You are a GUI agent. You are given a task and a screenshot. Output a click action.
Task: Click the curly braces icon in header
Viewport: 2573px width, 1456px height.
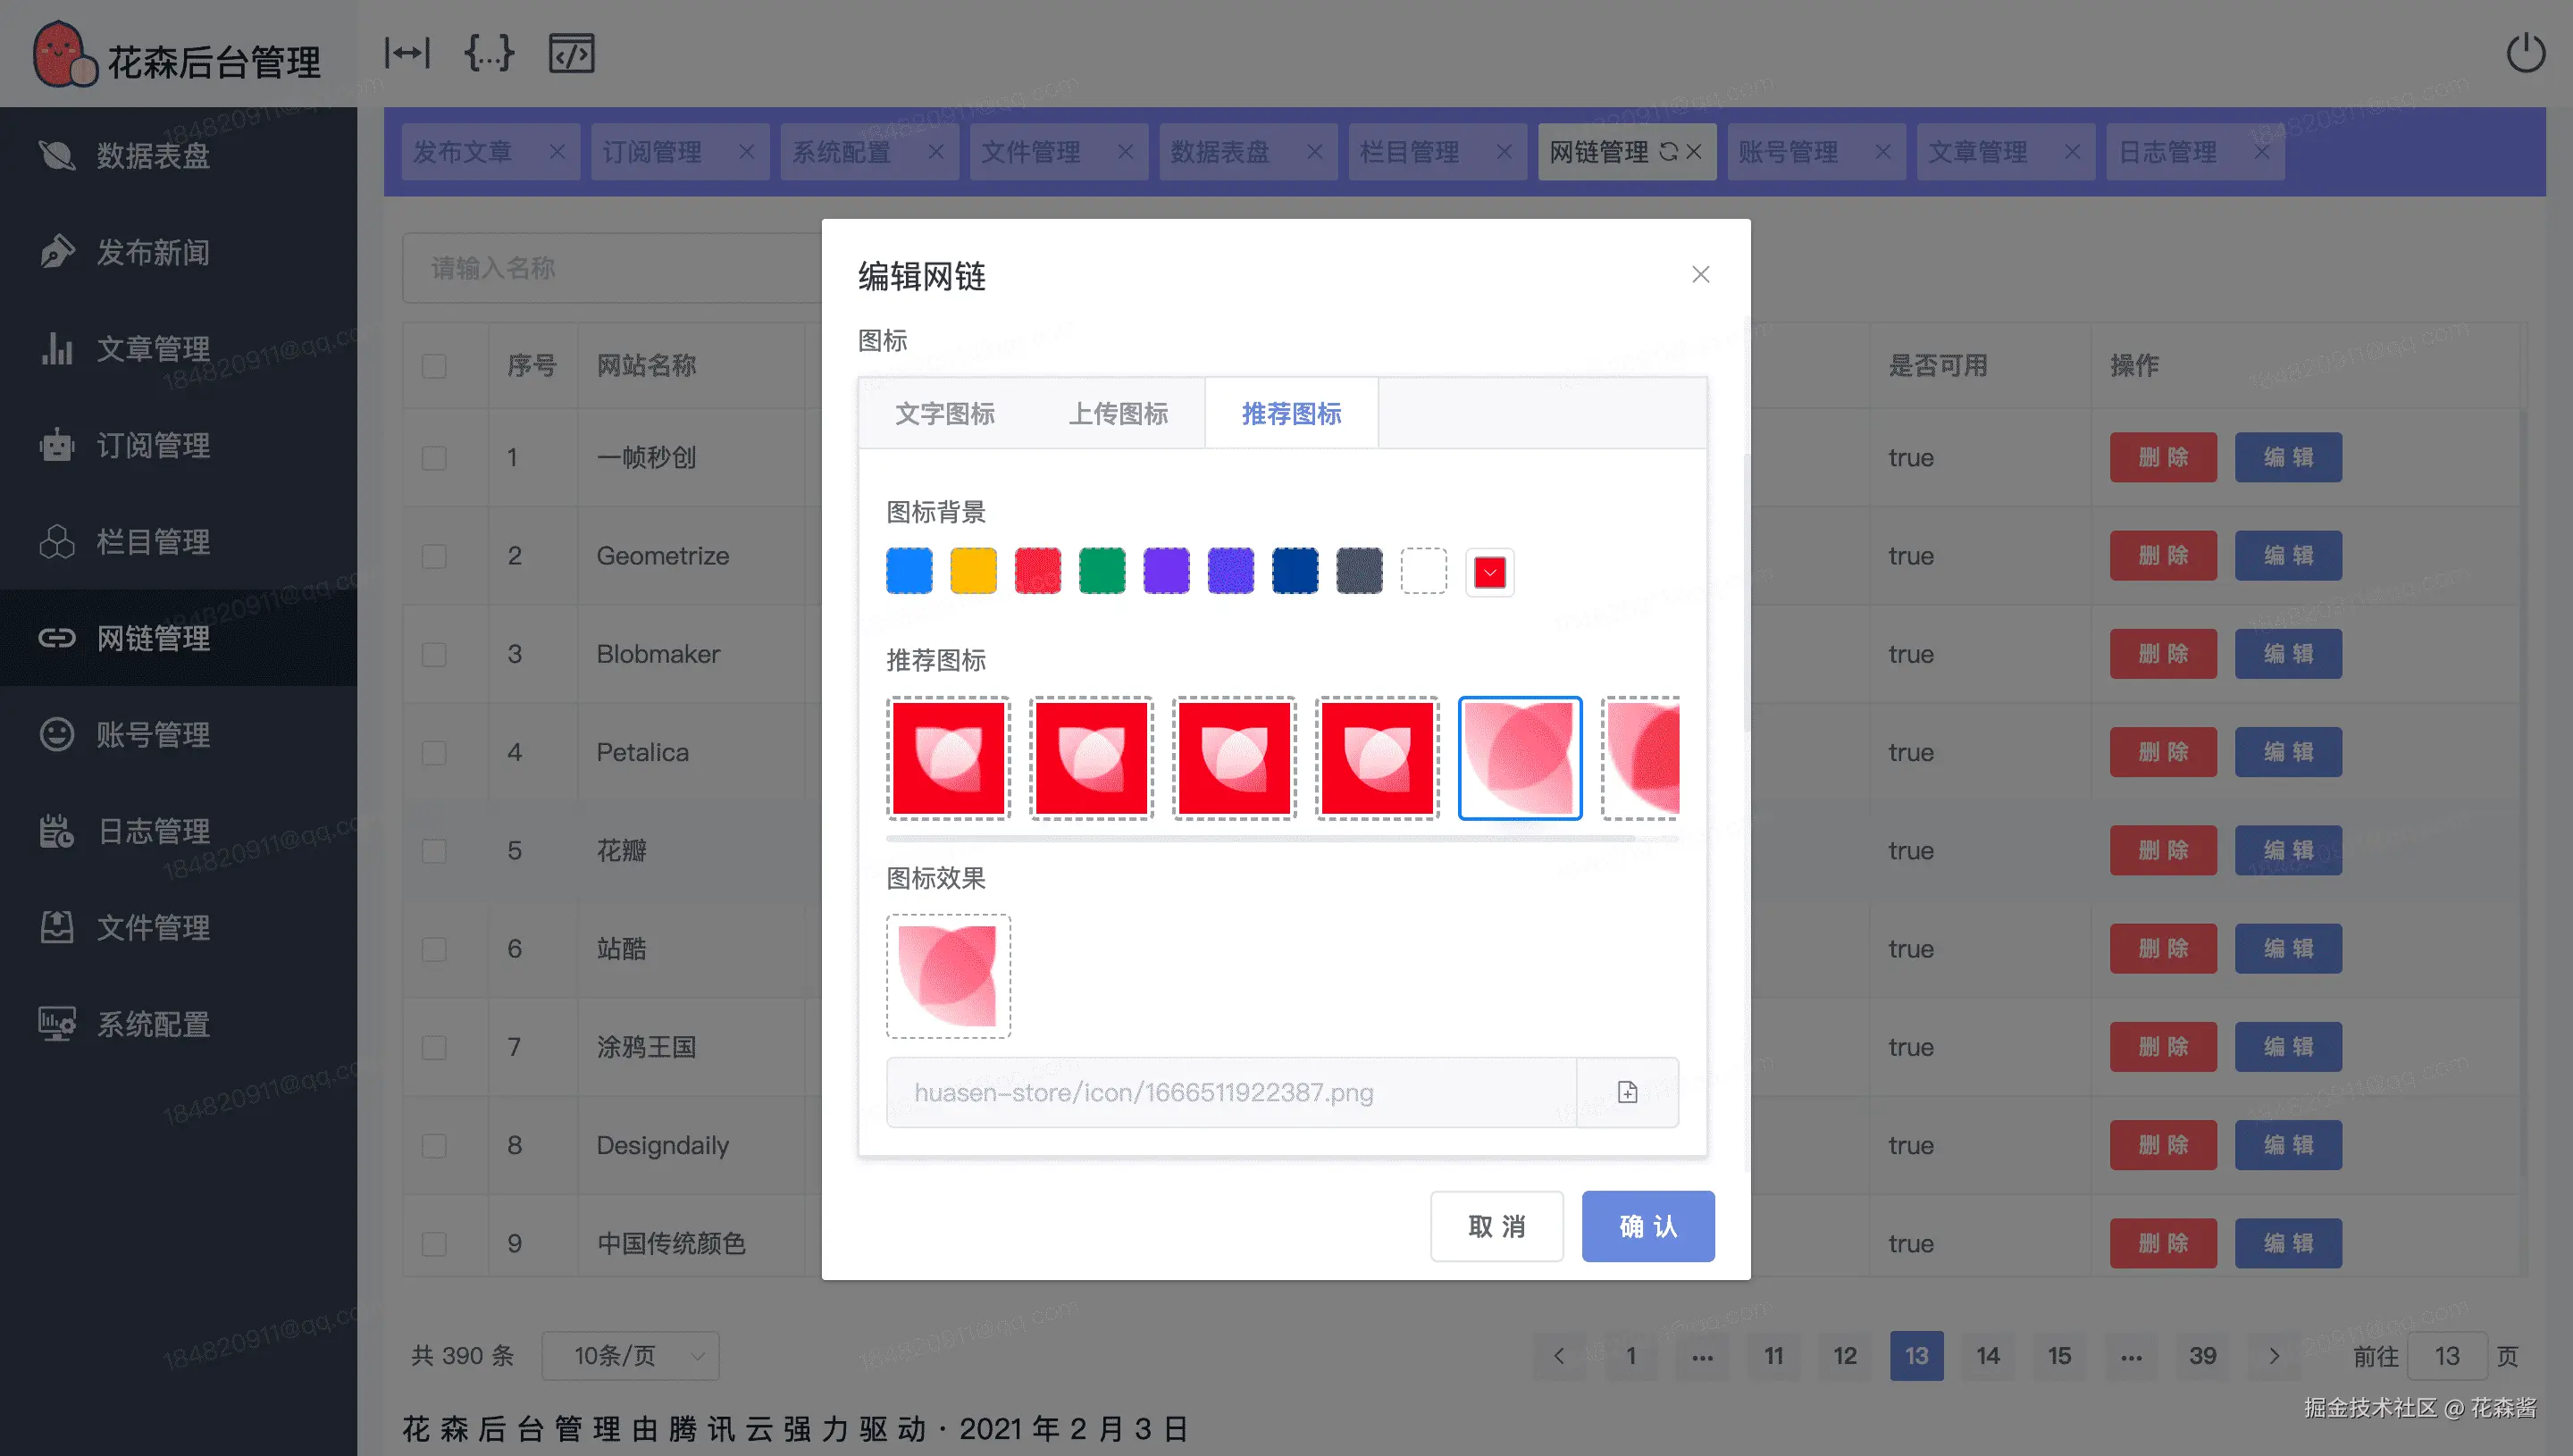tap(489, 53)
